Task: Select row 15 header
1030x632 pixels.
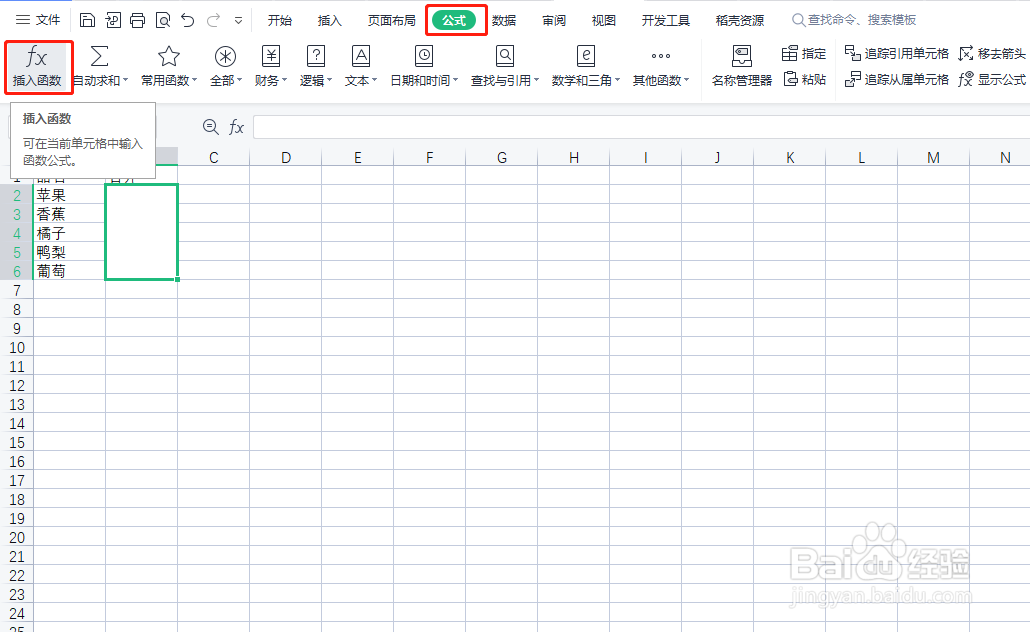Action: (x=17, y=443)
